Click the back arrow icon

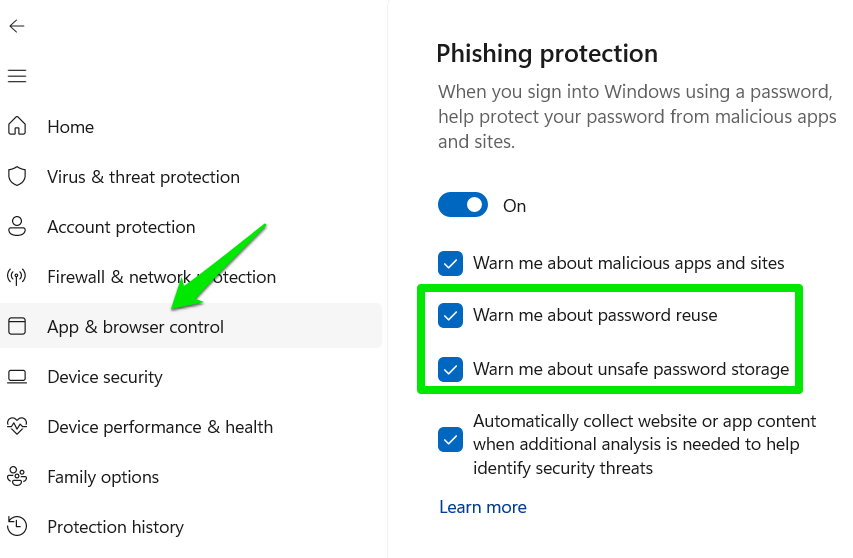[x=16, y=26]
